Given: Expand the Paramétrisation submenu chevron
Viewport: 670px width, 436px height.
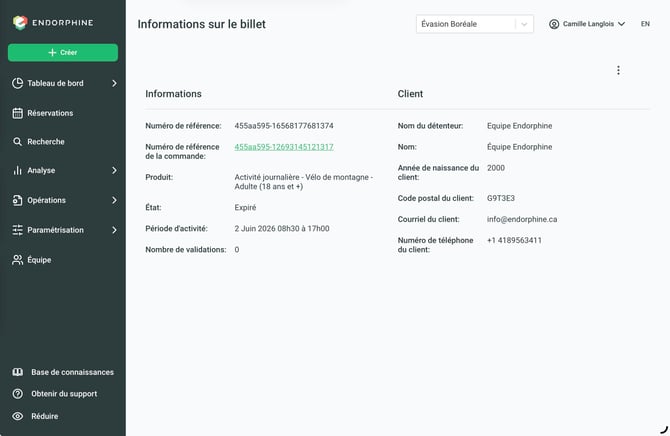Looking at the screenshot, I should click(114, 230).
